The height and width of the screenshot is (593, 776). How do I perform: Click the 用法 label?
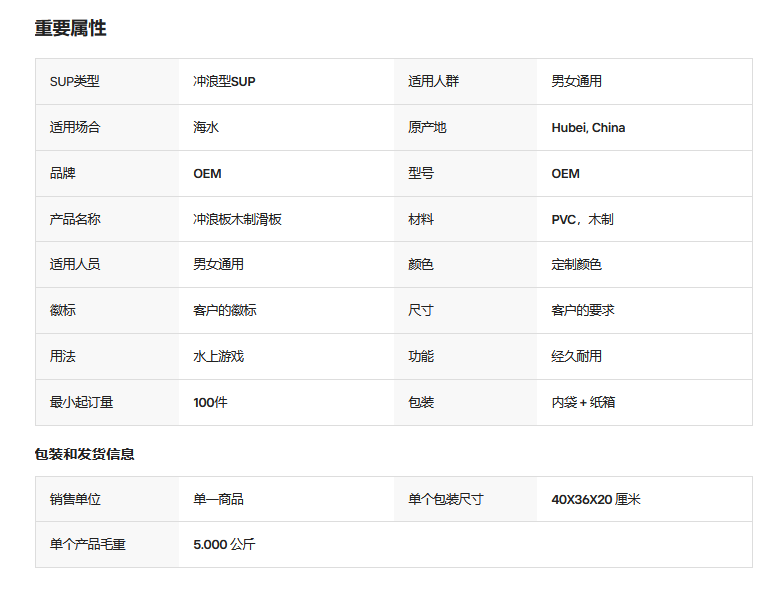(62, 356)
